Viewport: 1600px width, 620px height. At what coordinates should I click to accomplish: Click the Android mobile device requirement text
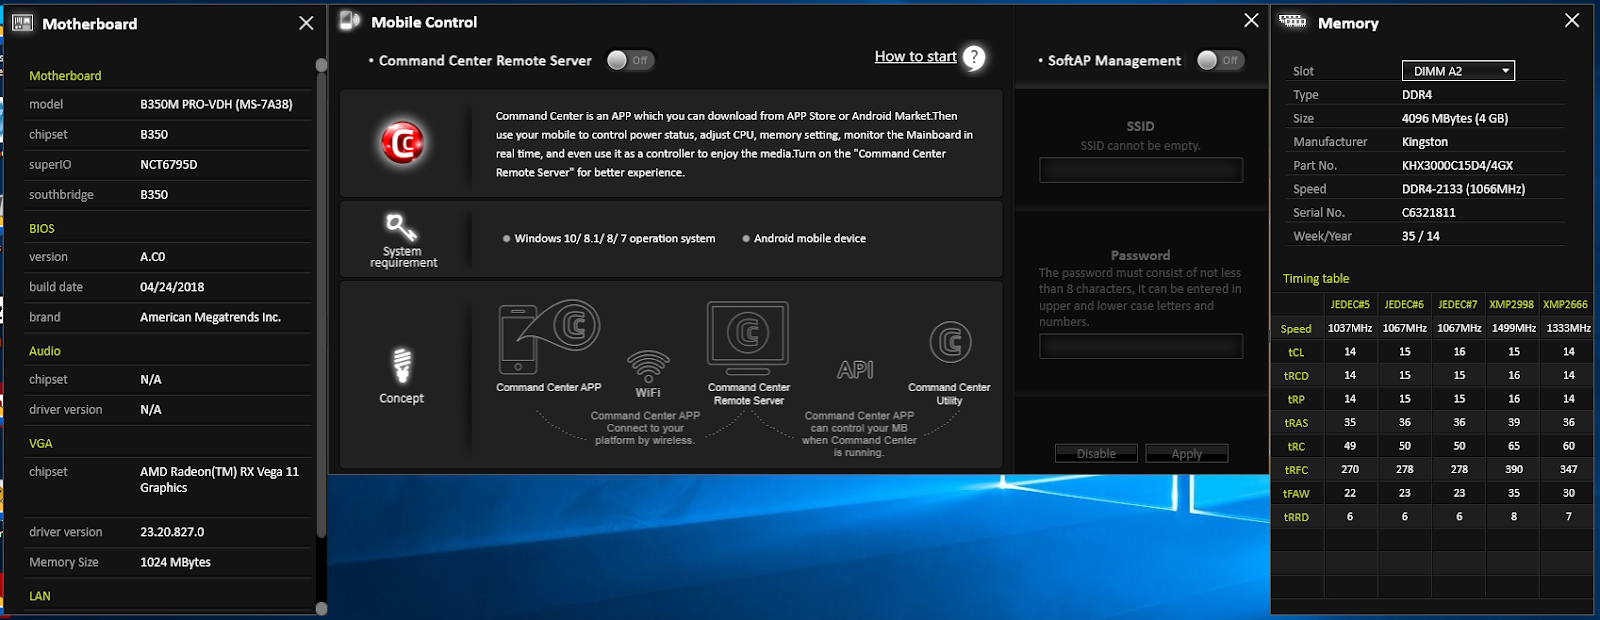810,238
